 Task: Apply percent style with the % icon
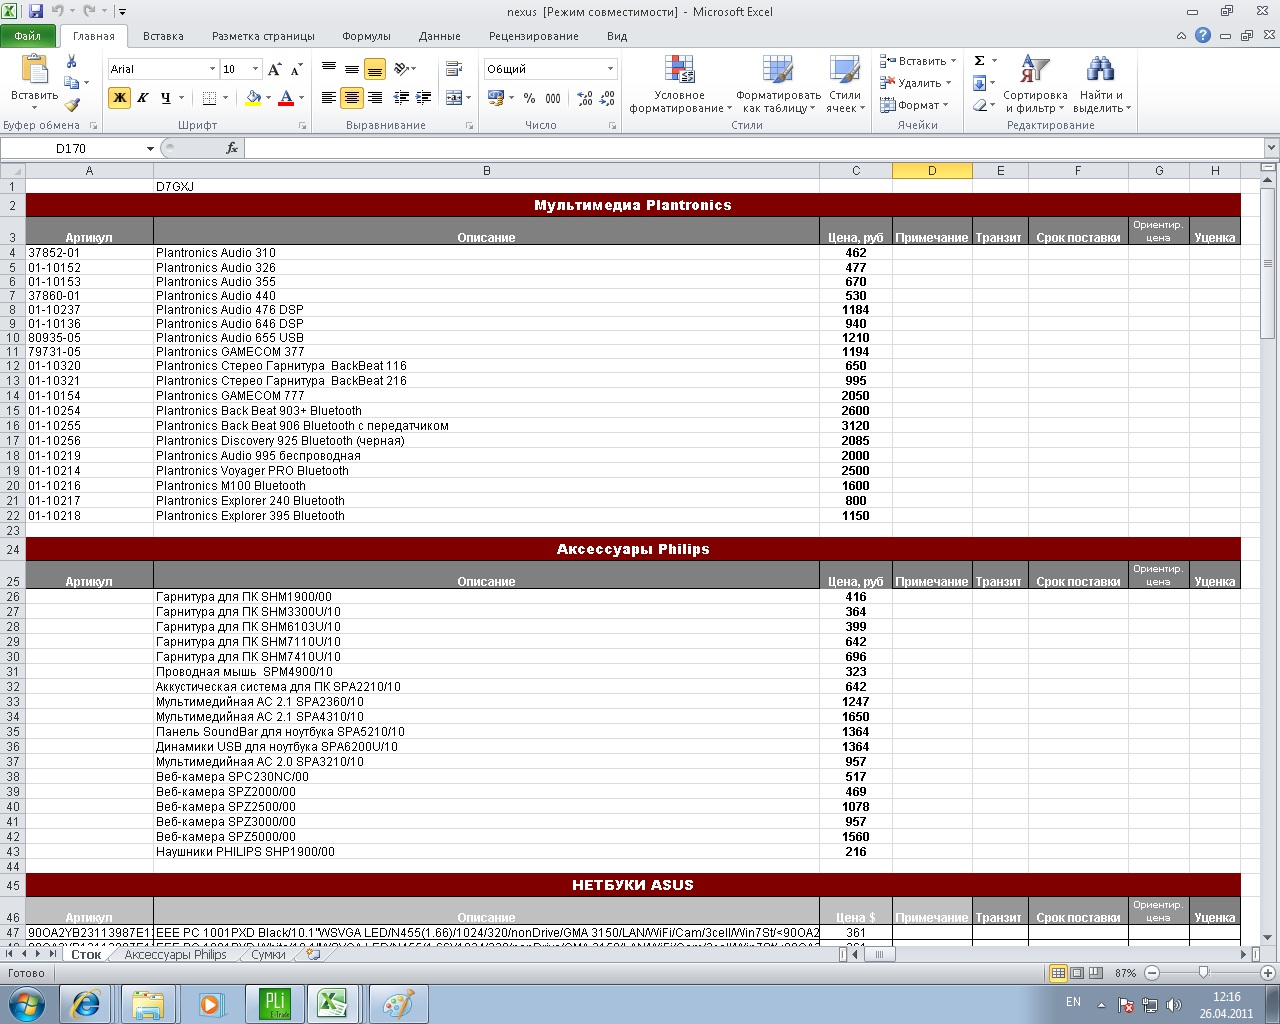point(529,98)
